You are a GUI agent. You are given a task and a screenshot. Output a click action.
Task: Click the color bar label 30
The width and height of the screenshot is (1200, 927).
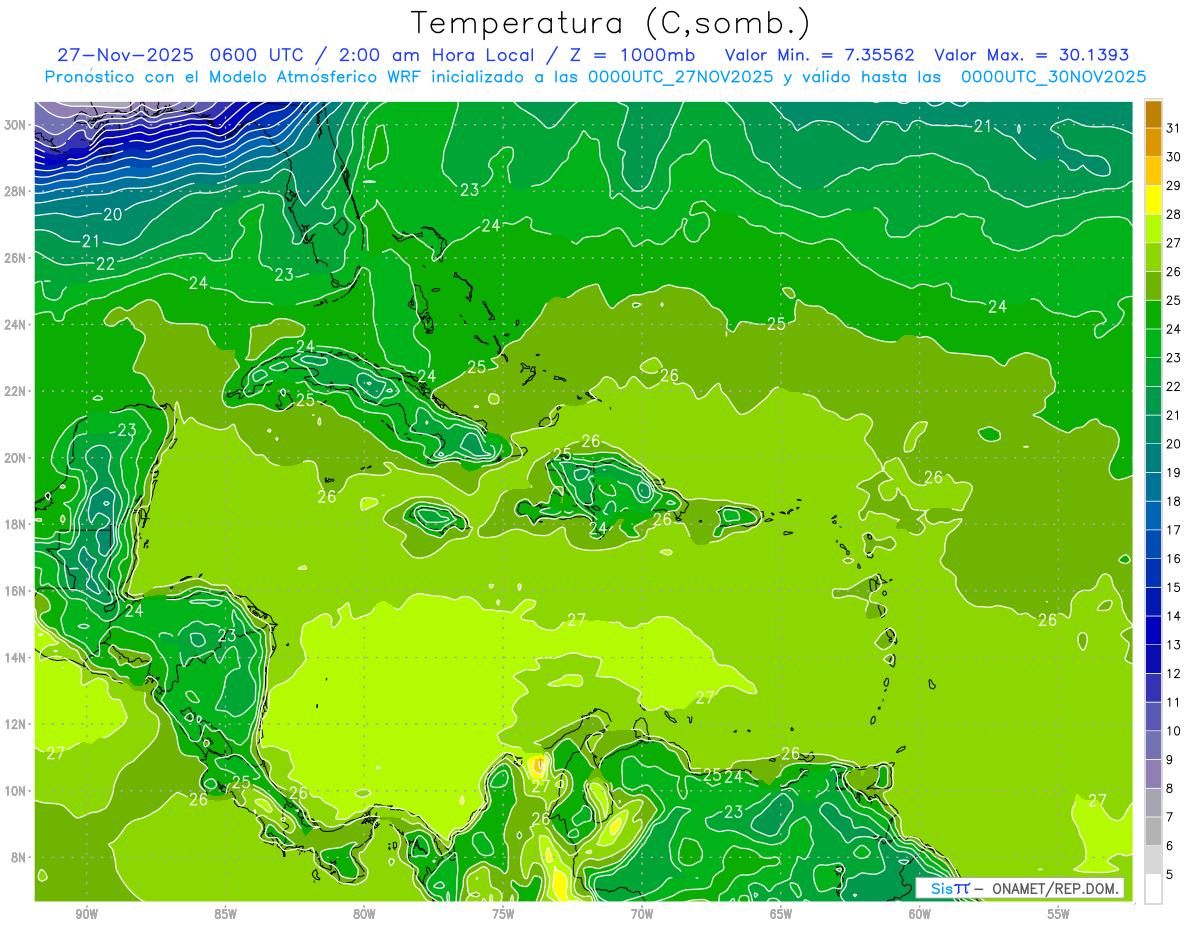pos(1173,156)
